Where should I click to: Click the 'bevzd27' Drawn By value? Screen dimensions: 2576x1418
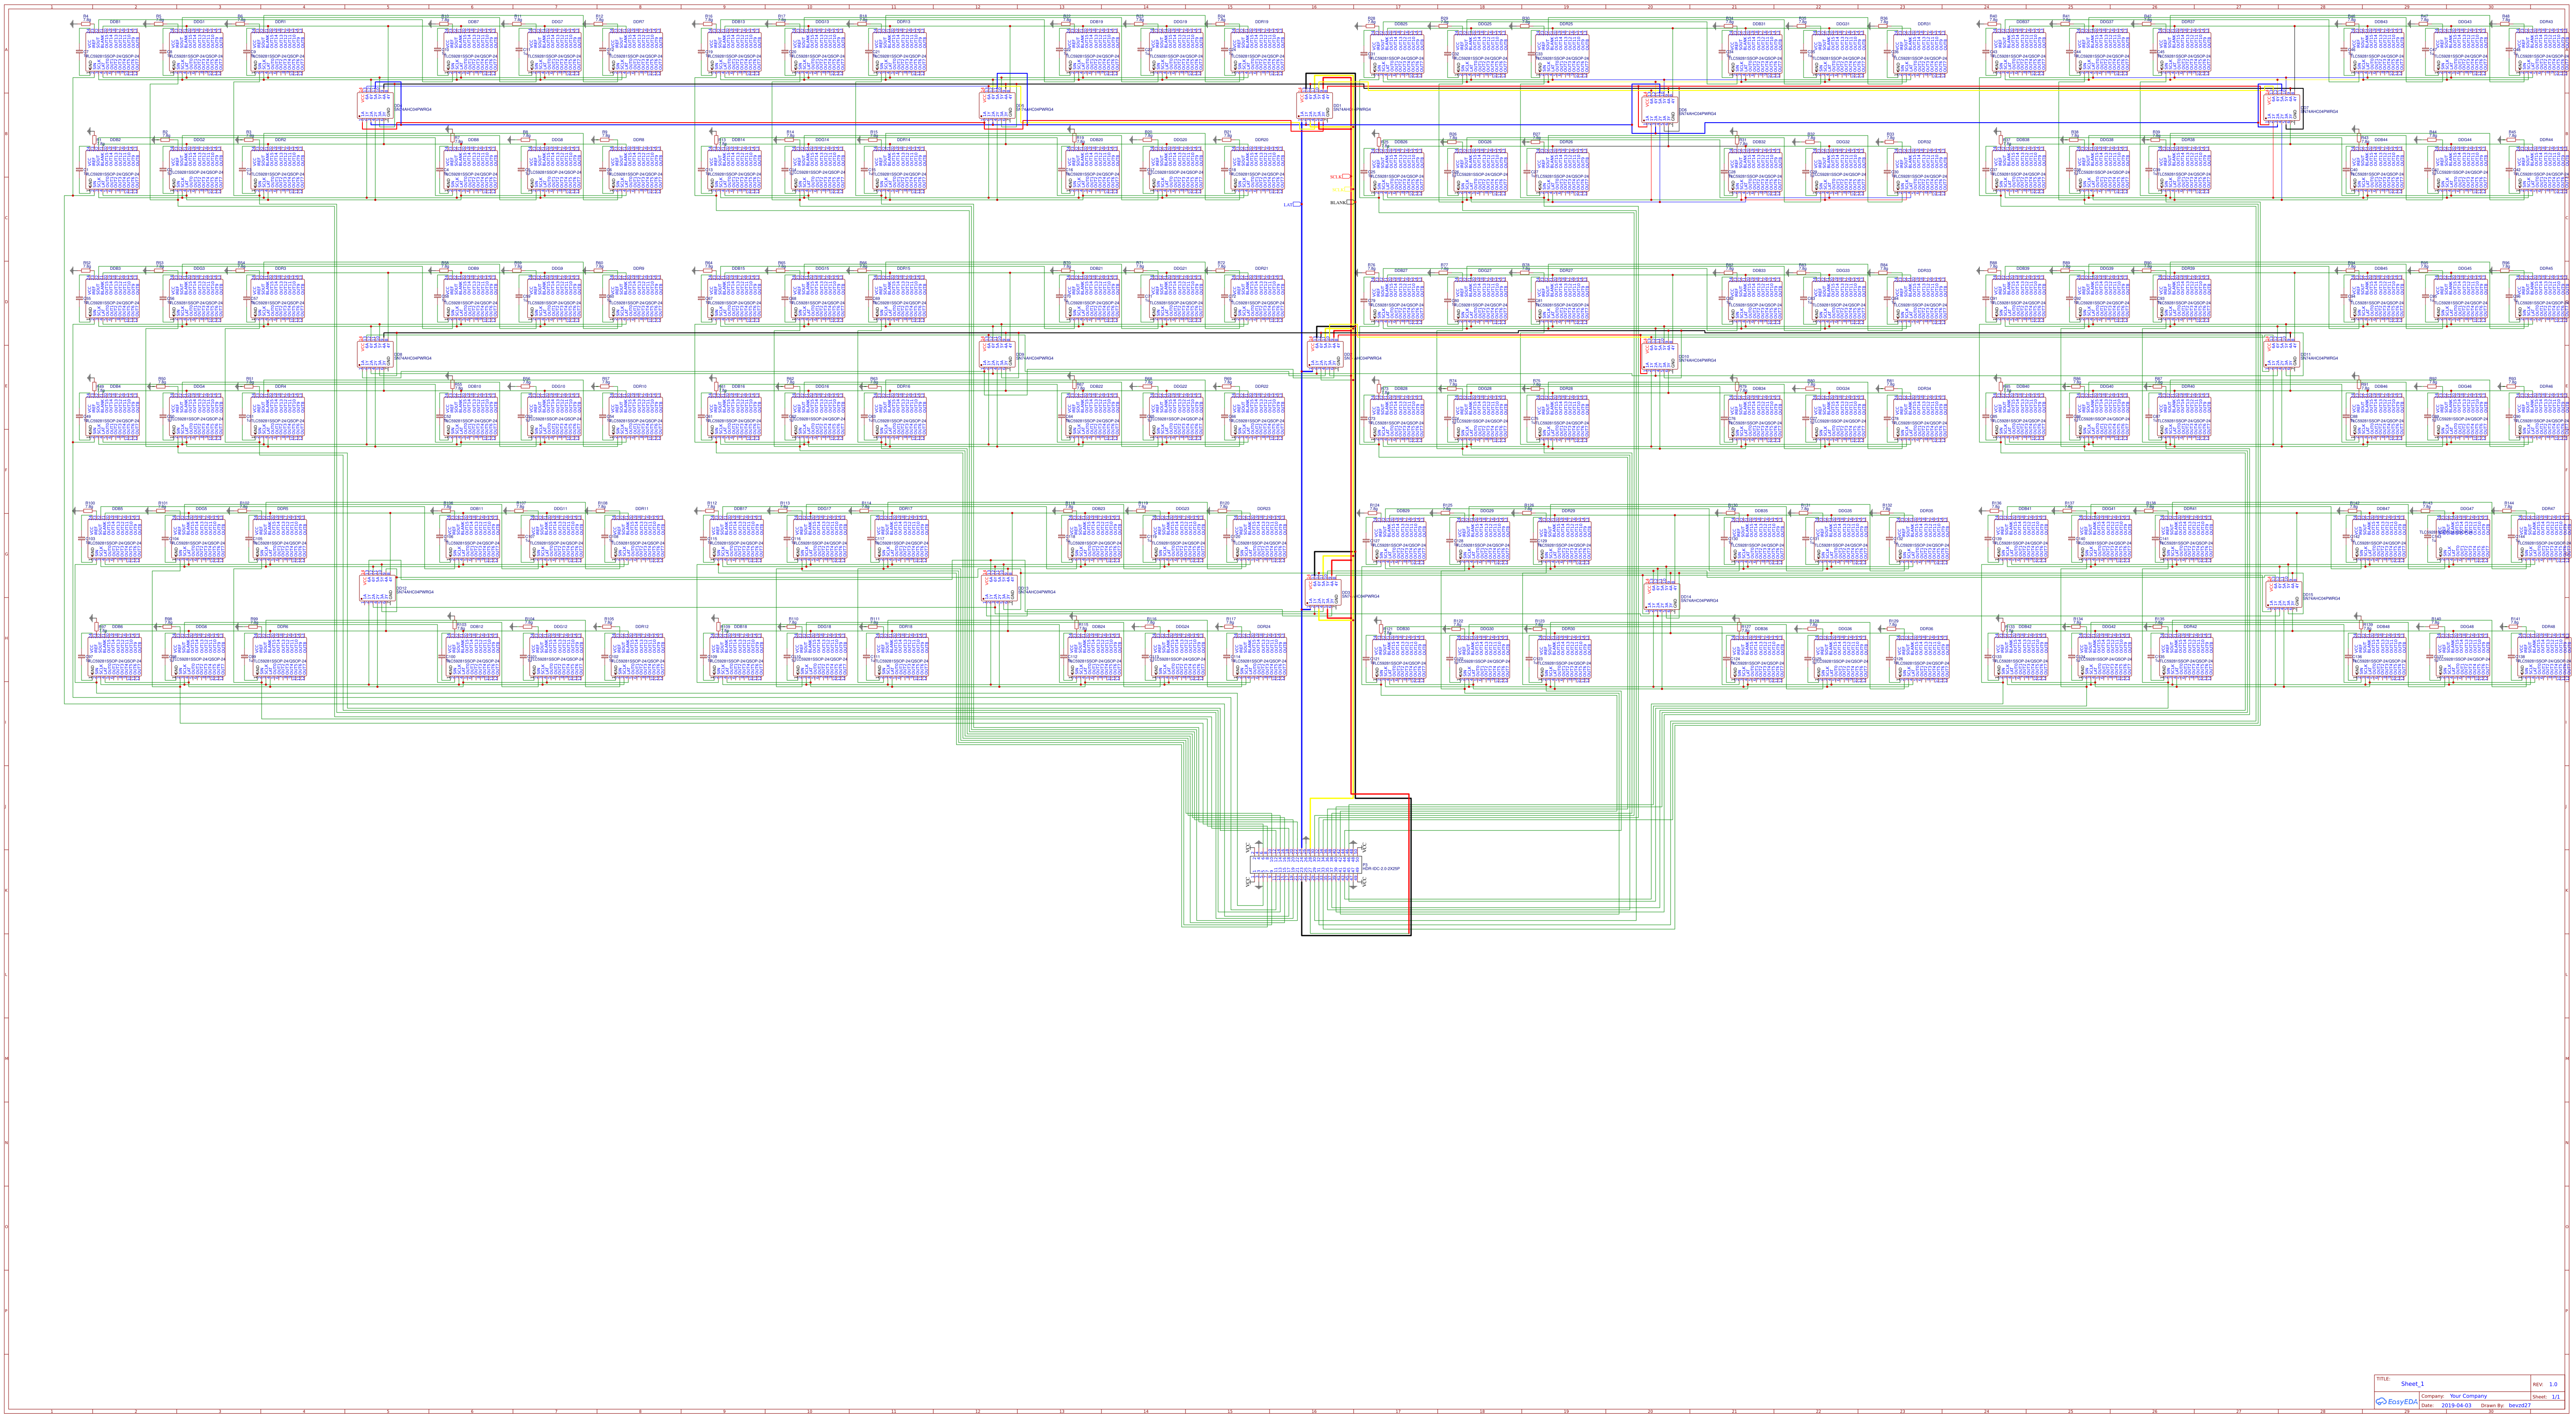(x=2520, y=1405)
